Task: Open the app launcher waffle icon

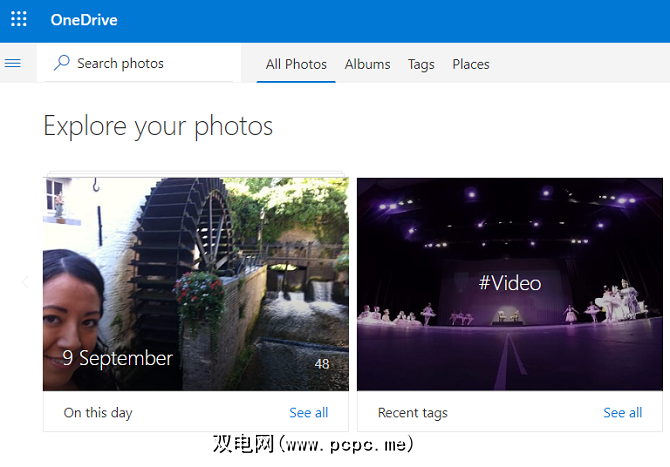Action: 18,19
